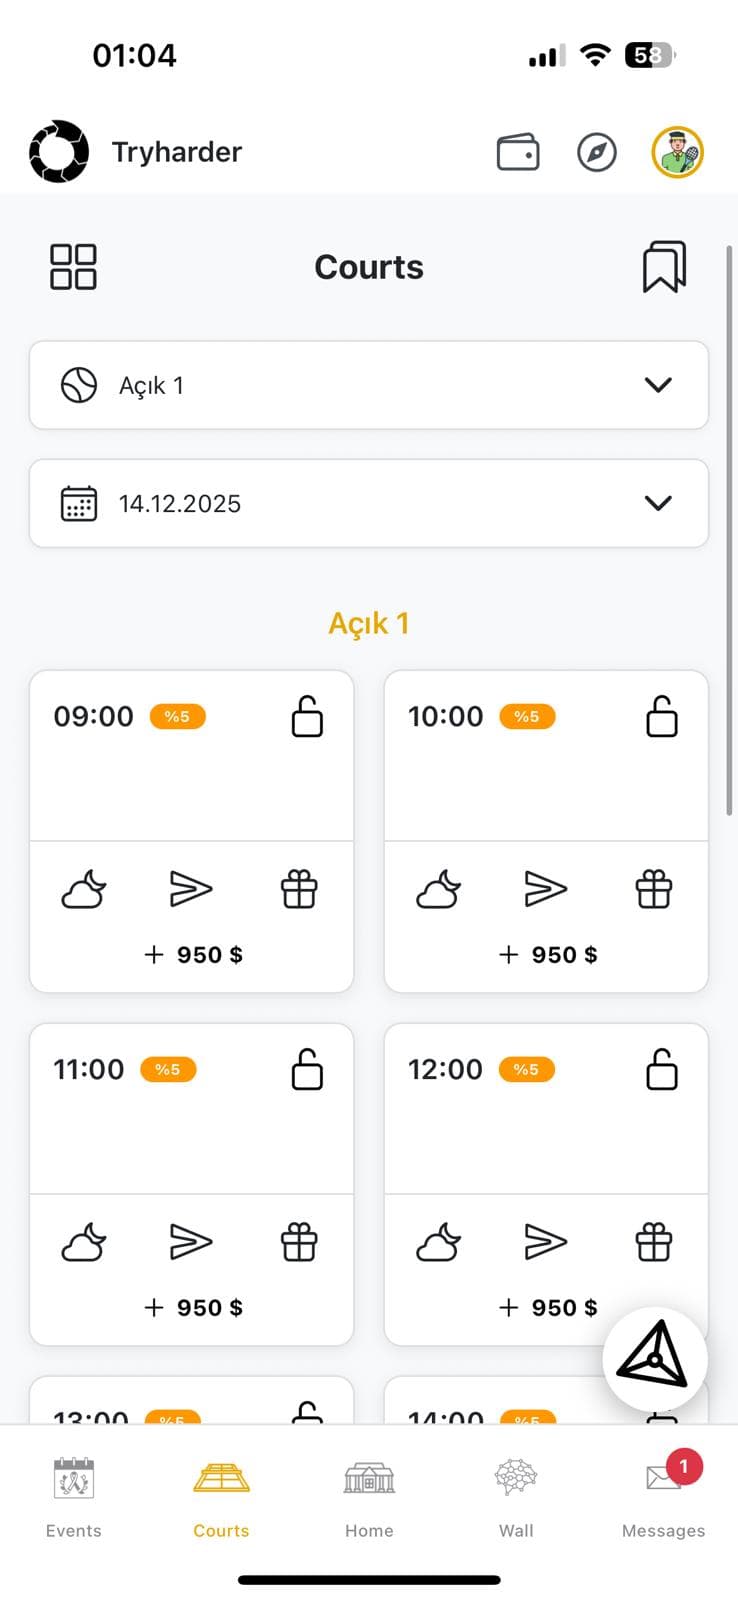Switch to the Home tab
738x1600 pixels.
pos(369,1496)
